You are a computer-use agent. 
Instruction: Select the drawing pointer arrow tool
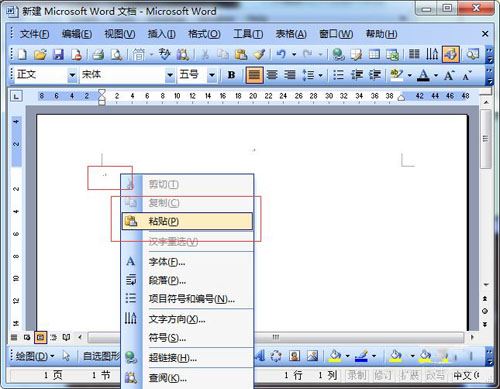coord(66,356)
